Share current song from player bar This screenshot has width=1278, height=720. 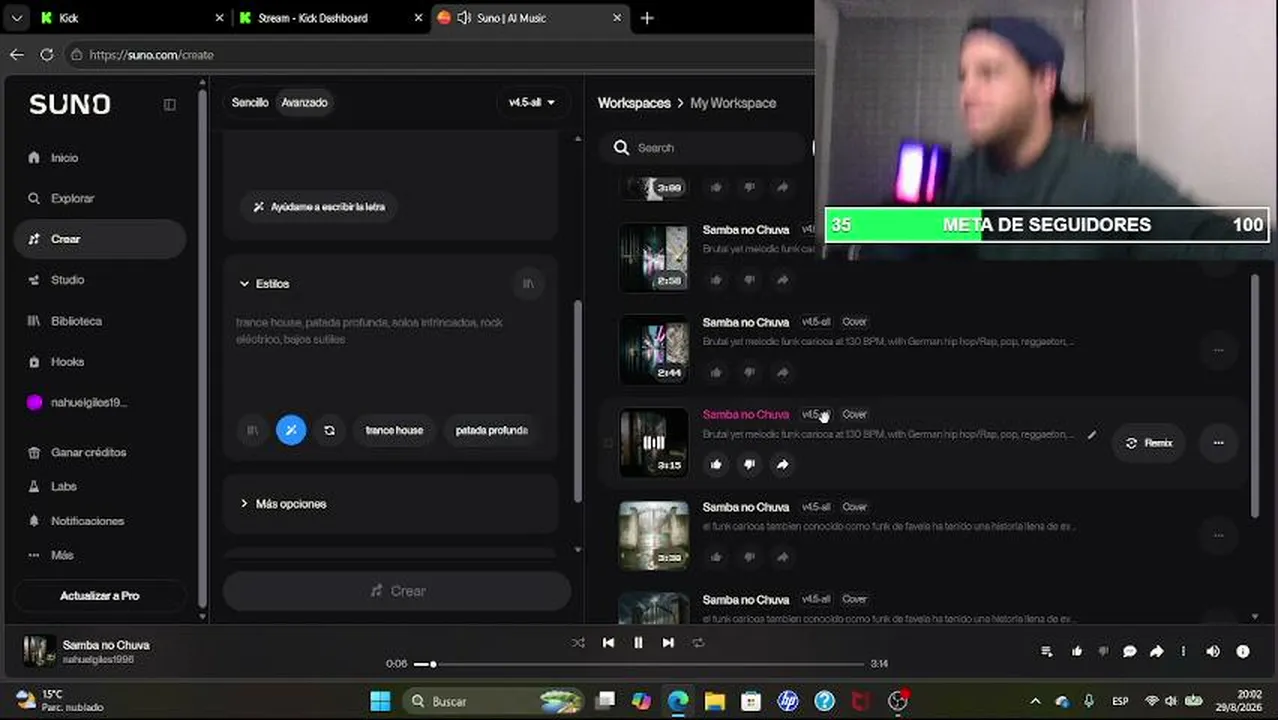coord(1157,652)
